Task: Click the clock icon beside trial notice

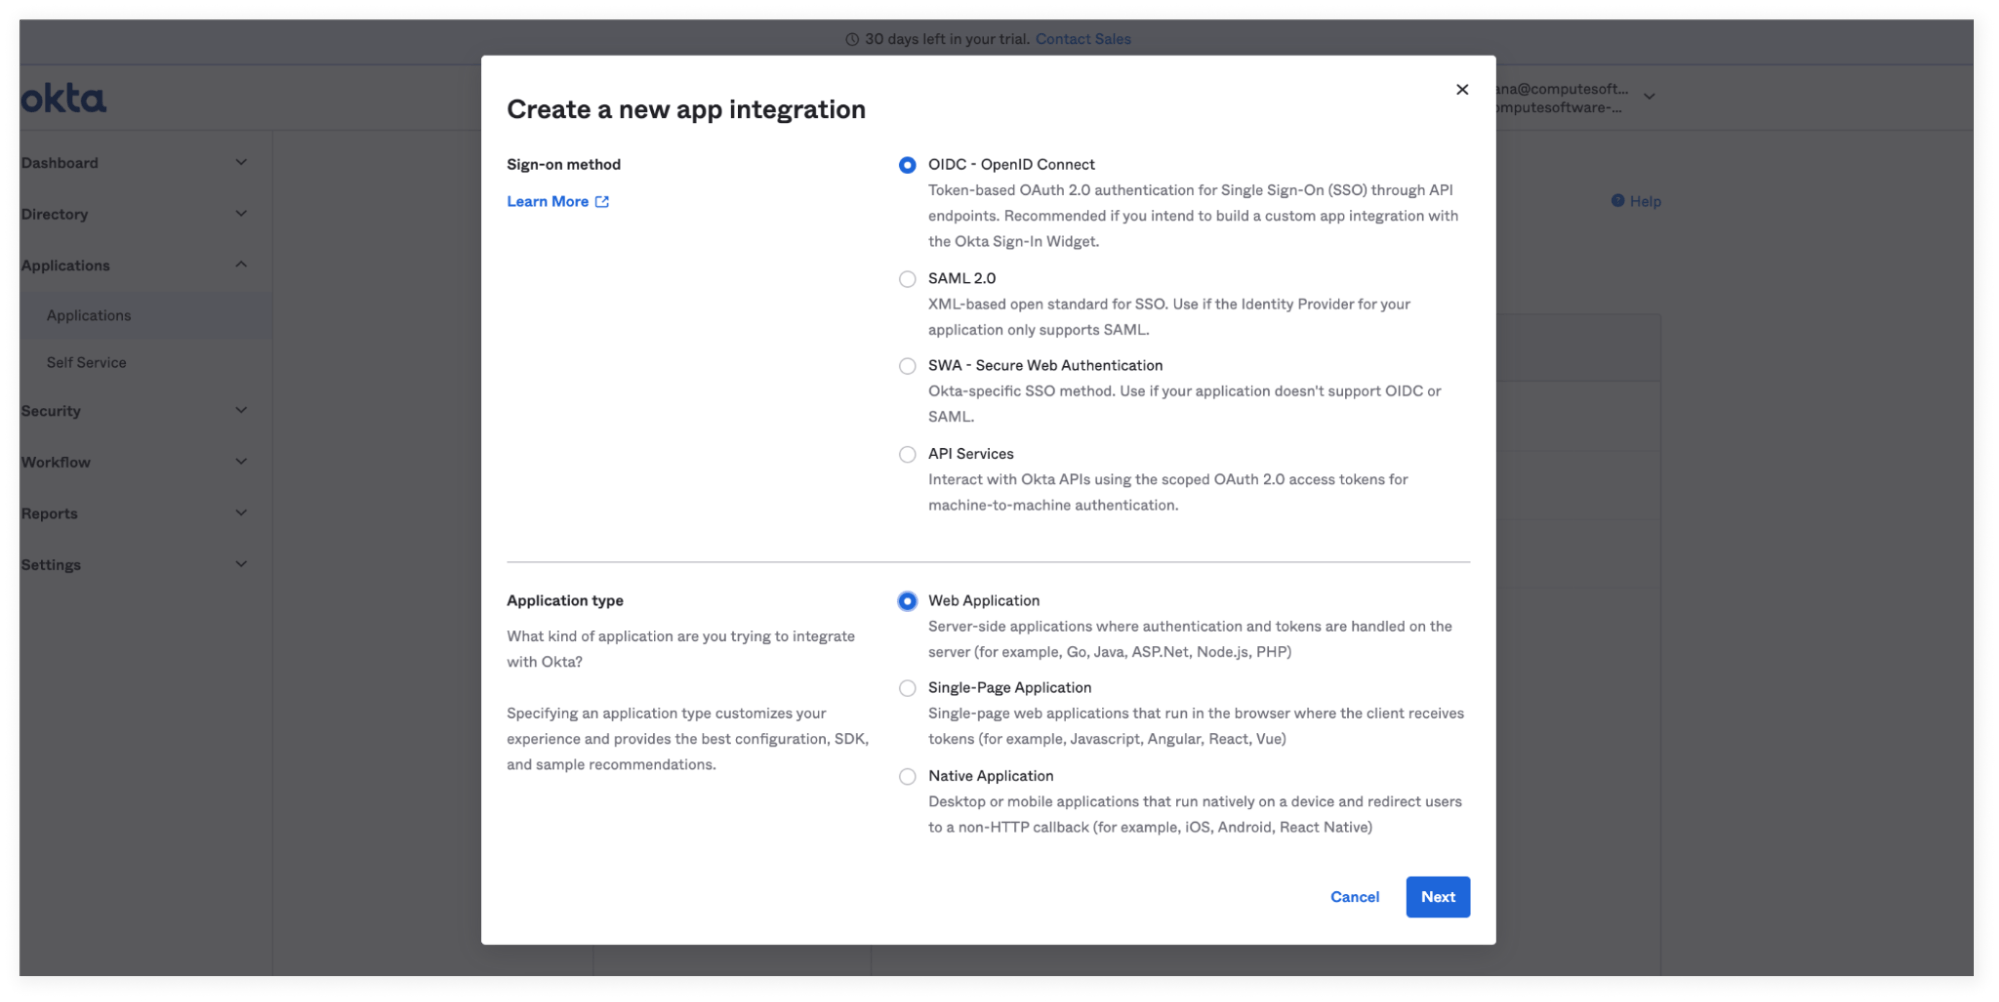Action: pyautogui.click(x=852, y=40)
